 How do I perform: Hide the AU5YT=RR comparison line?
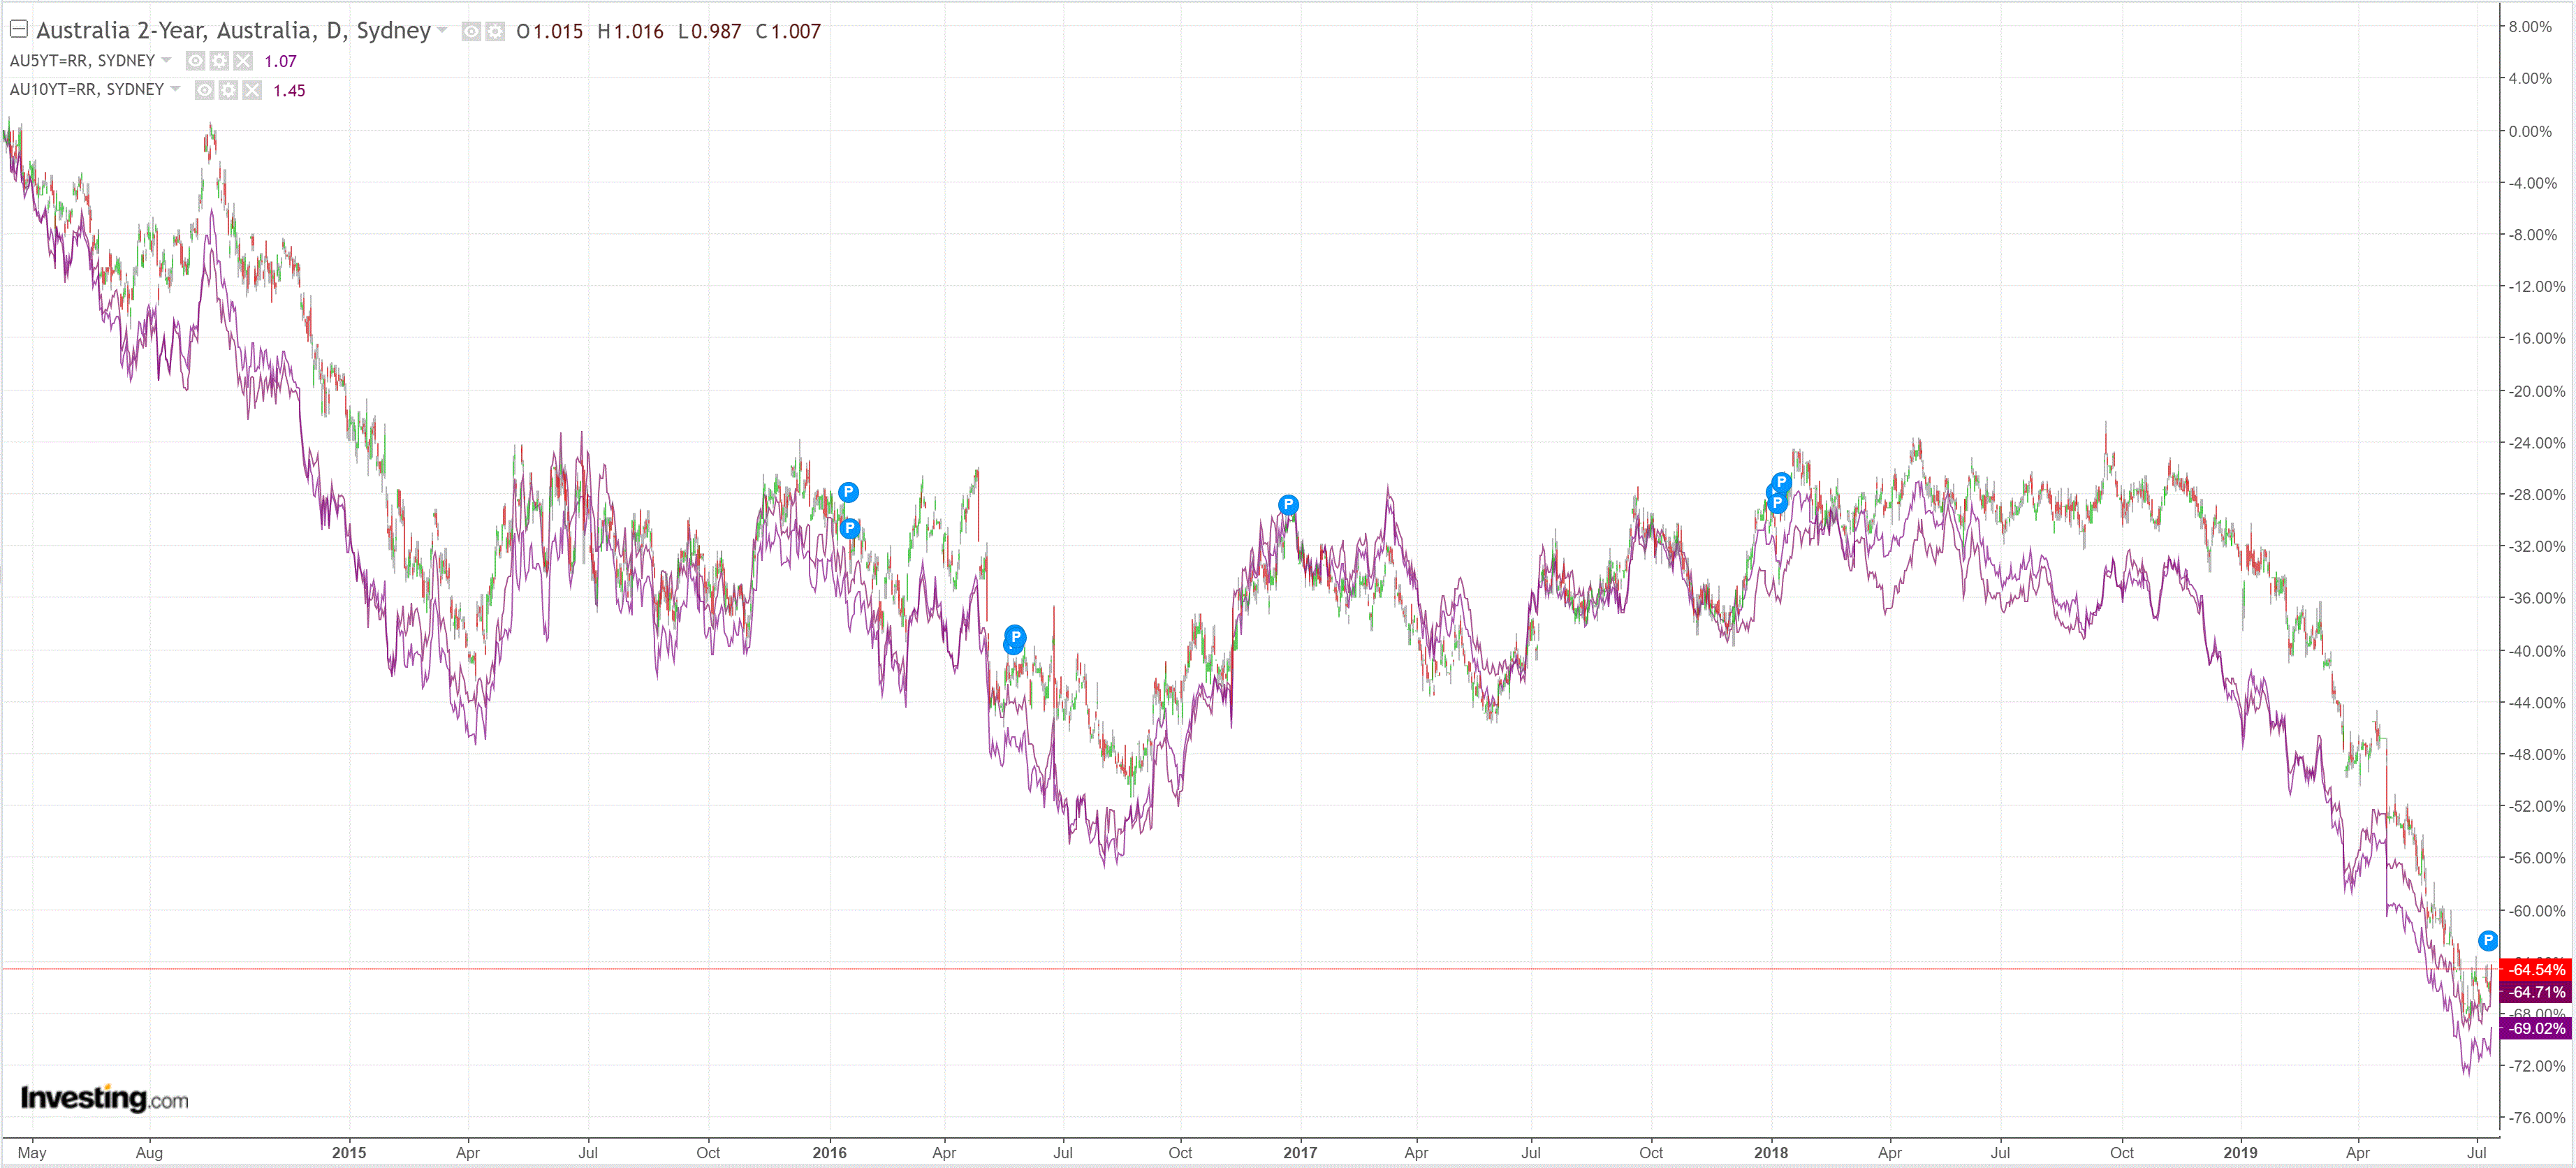196,61
